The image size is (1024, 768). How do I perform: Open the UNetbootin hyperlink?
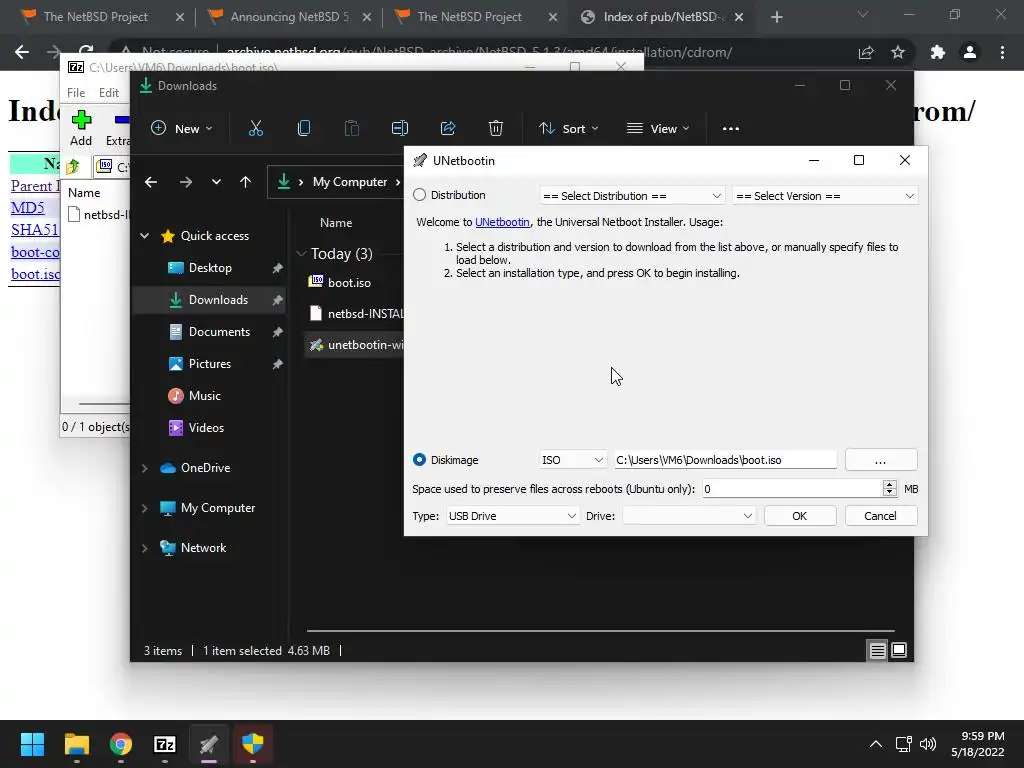pos(502,222)
